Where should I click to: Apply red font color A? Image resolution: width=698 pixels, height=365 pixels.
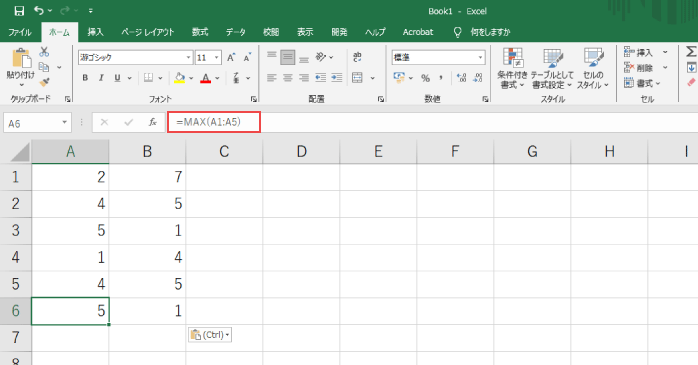tap(205, 78)
